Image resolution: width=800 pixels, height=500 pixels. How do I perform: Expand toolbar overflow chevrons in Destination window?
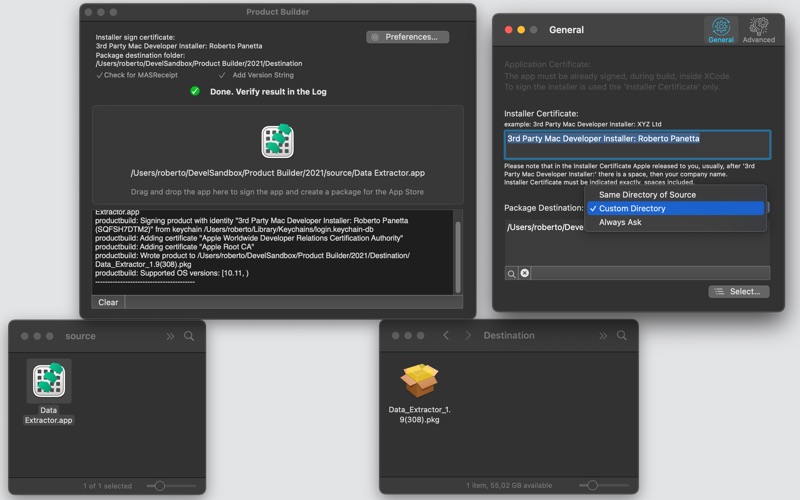[x=603, y=336]
